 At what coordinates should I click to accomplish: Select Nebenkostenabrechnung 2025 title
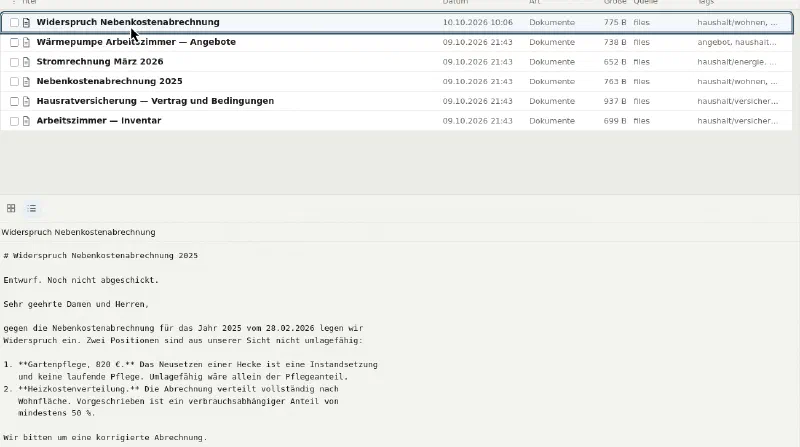click(x=109, y=81)
